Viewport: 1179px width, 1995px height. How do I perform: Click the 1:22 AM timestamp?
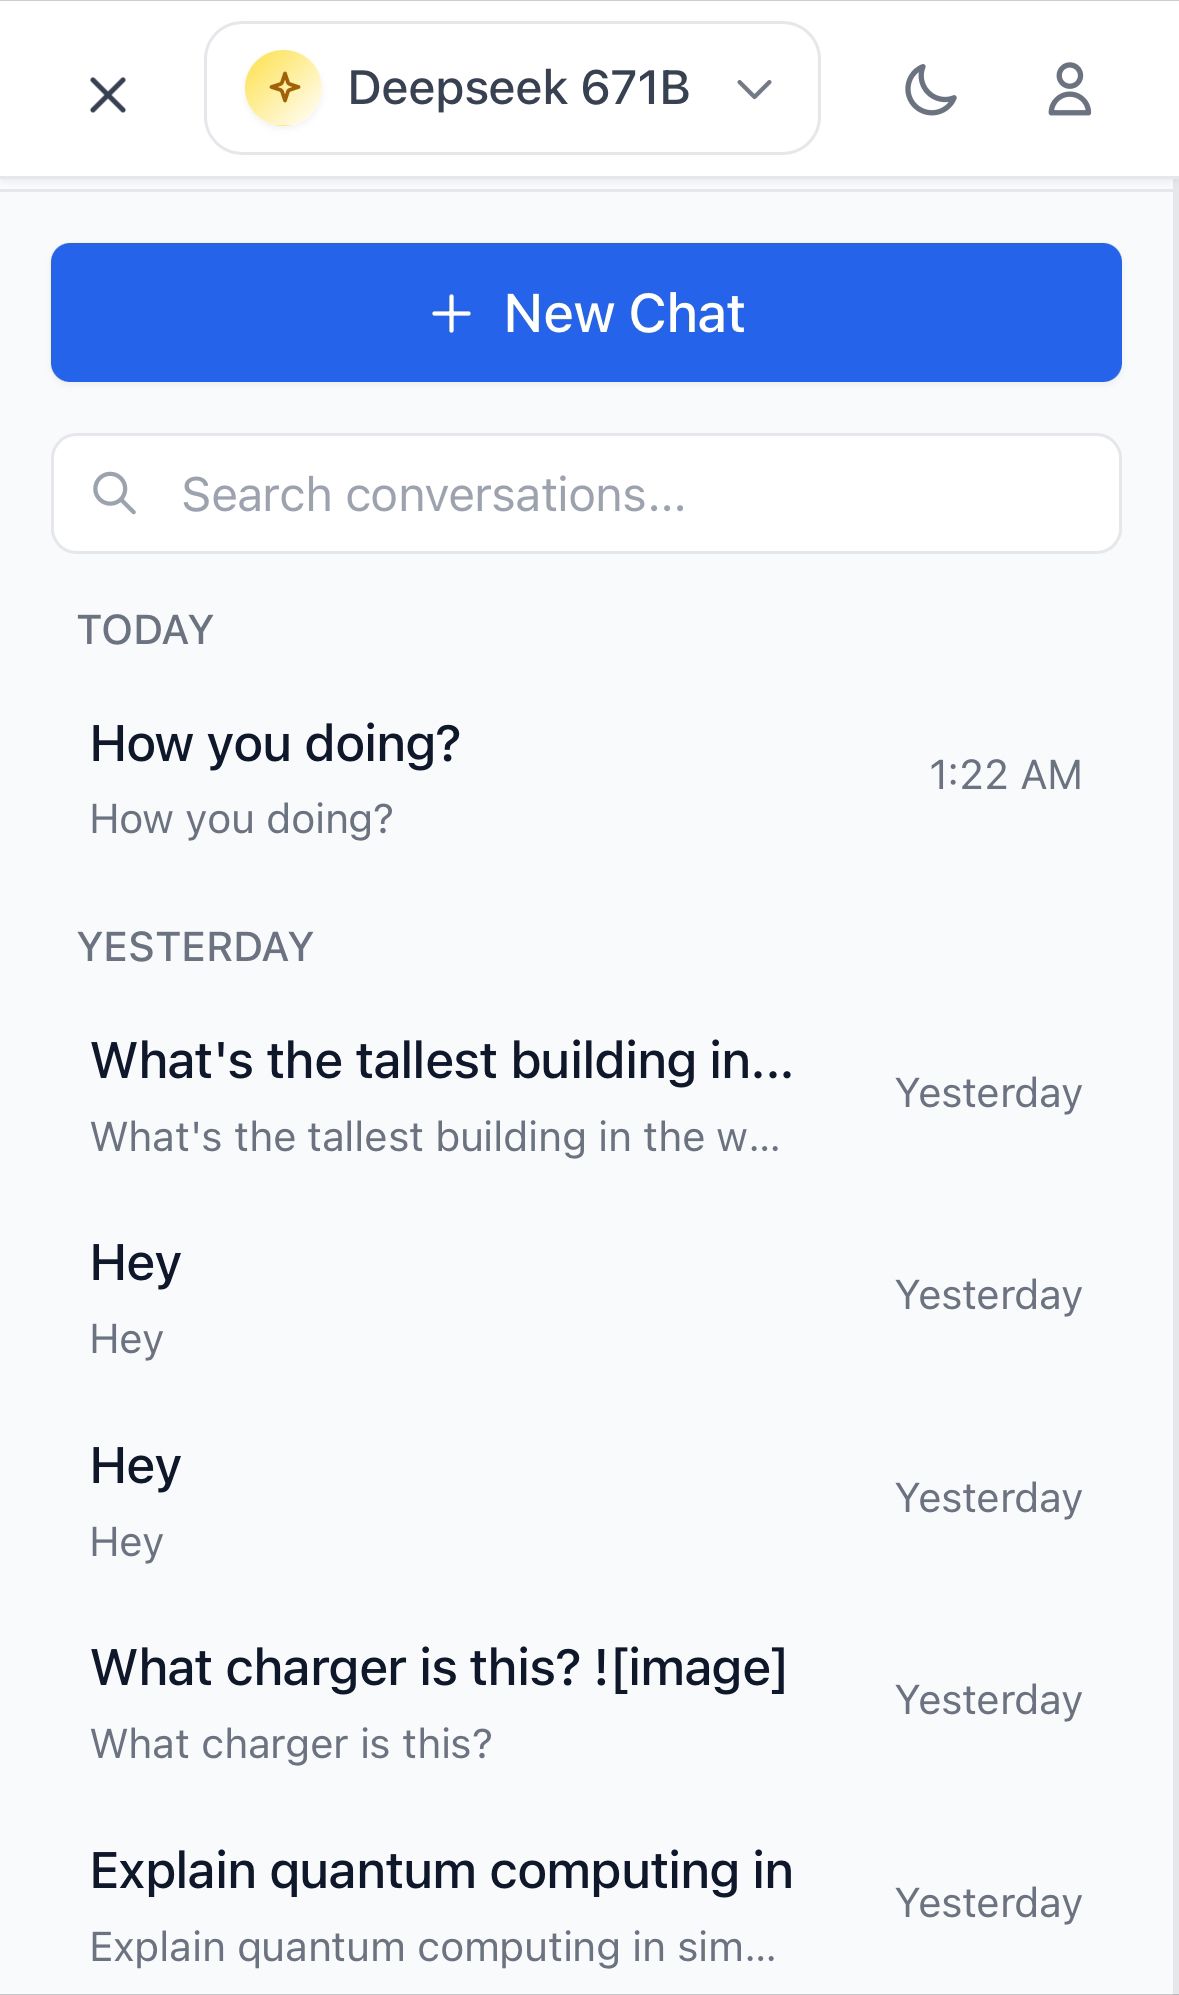(1005, 775)
